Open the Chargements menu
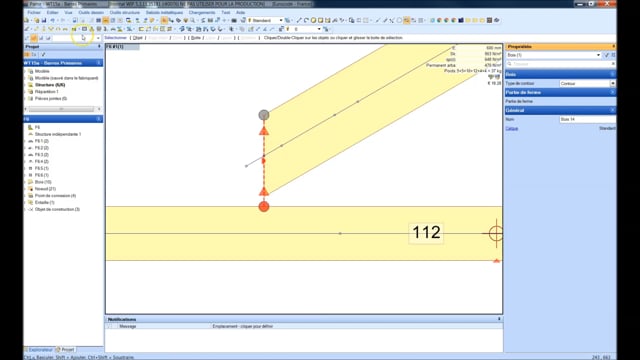Screen dimensions: 640x360 pos(202,12)
